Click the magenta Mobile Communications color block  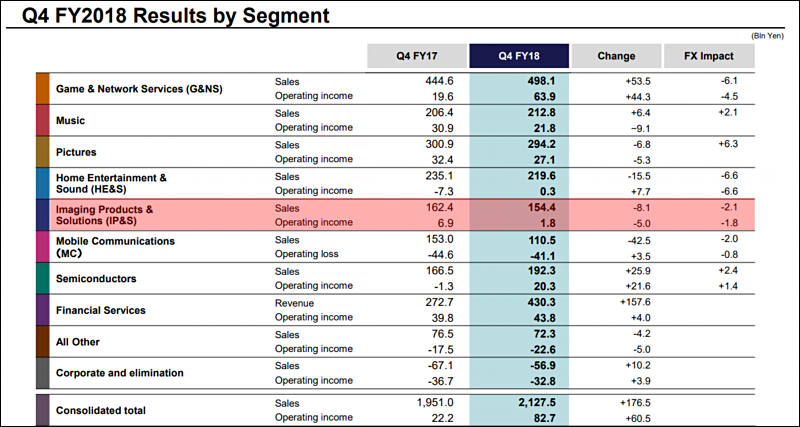43,247
